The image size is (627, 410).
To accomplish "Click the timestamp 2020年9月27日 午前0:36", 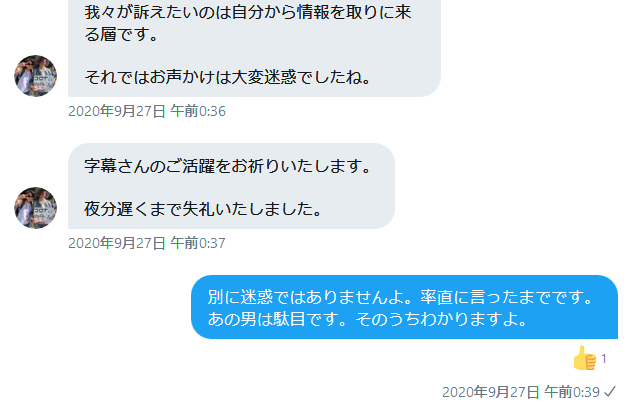I will click(147, 111).
